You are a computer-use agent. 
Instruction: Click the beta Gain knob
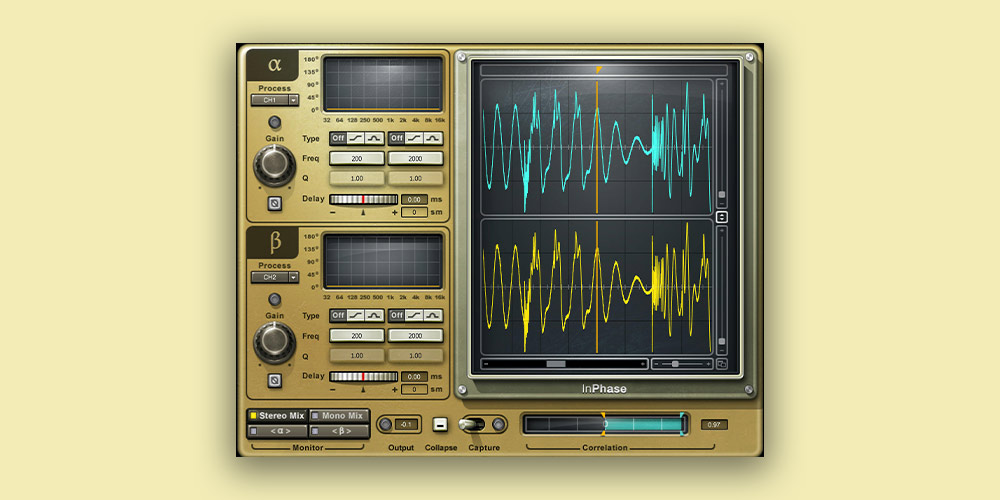tap(274, 341)
